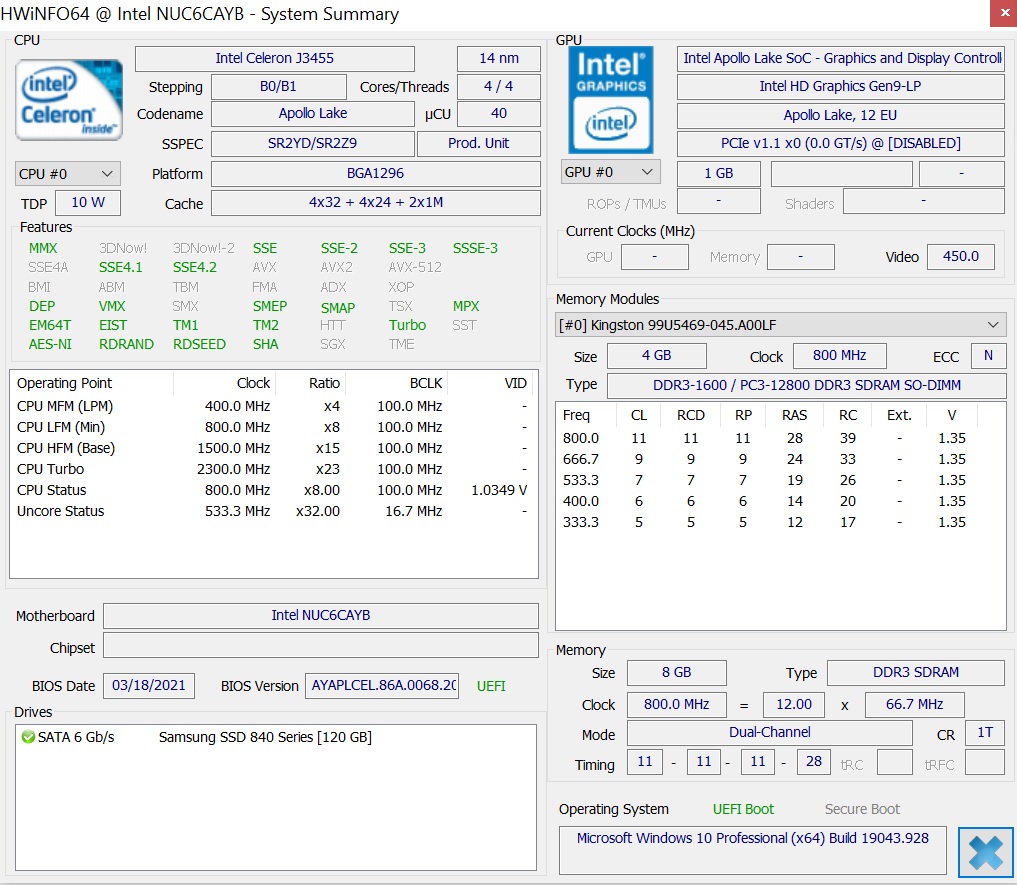This screenshot has height=885, width=1017.
Task: Click the SSE4.2 feature label
Action: tap(194, 267)
